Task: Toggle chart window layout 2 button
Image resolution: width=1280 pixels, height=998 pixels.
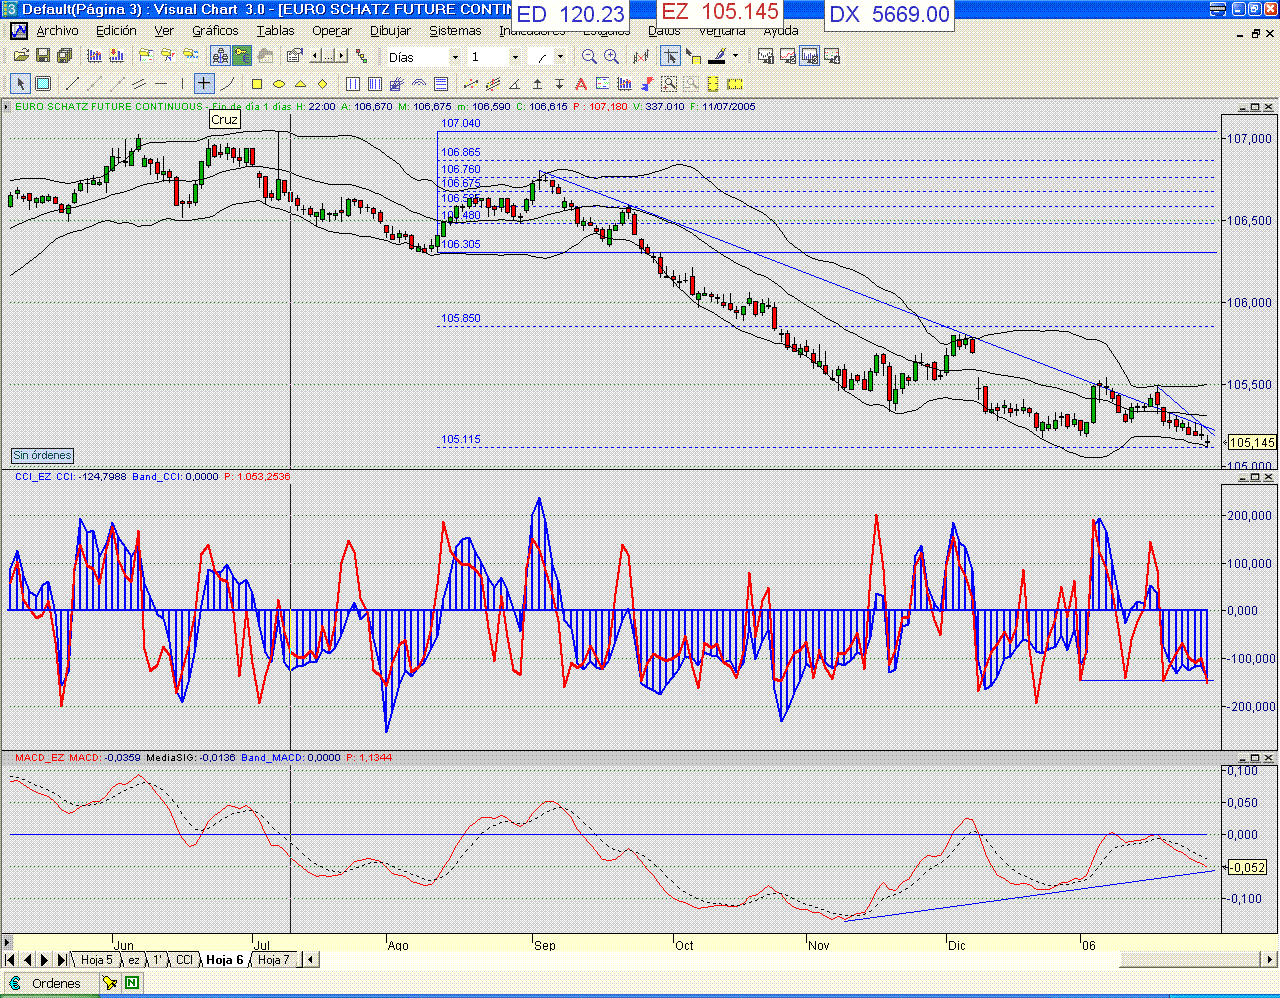Action: click(x=787, y=56)
